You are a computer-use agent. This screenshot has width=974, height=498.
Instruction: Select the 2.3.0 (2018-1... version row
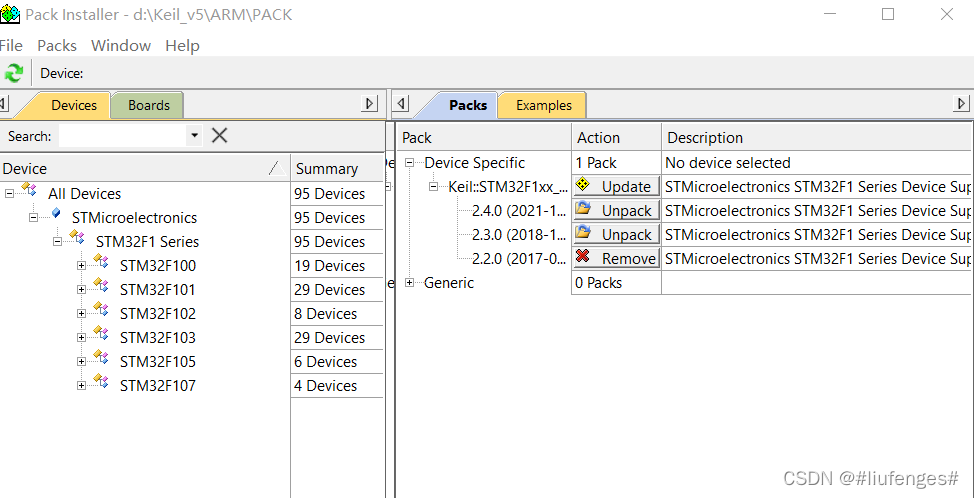(x=519, y=234)
